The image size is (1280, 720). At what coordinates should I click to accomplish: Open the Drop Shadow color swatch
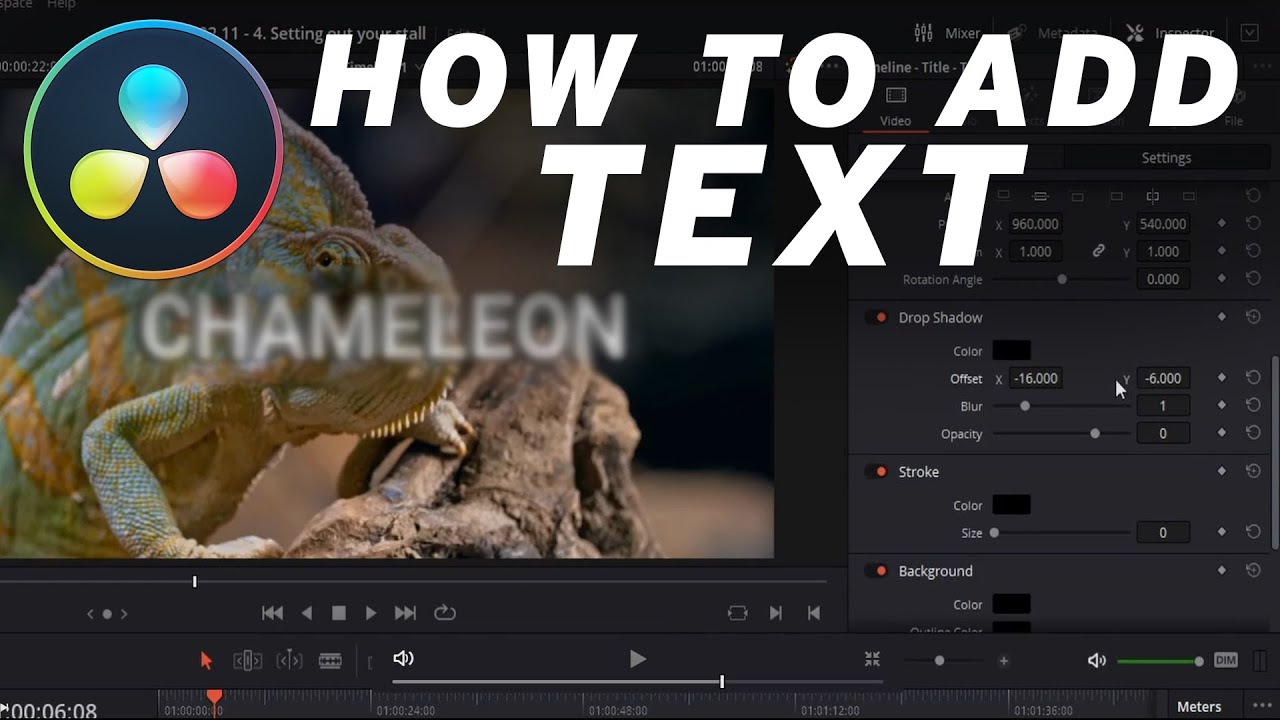pos(1011,351)
